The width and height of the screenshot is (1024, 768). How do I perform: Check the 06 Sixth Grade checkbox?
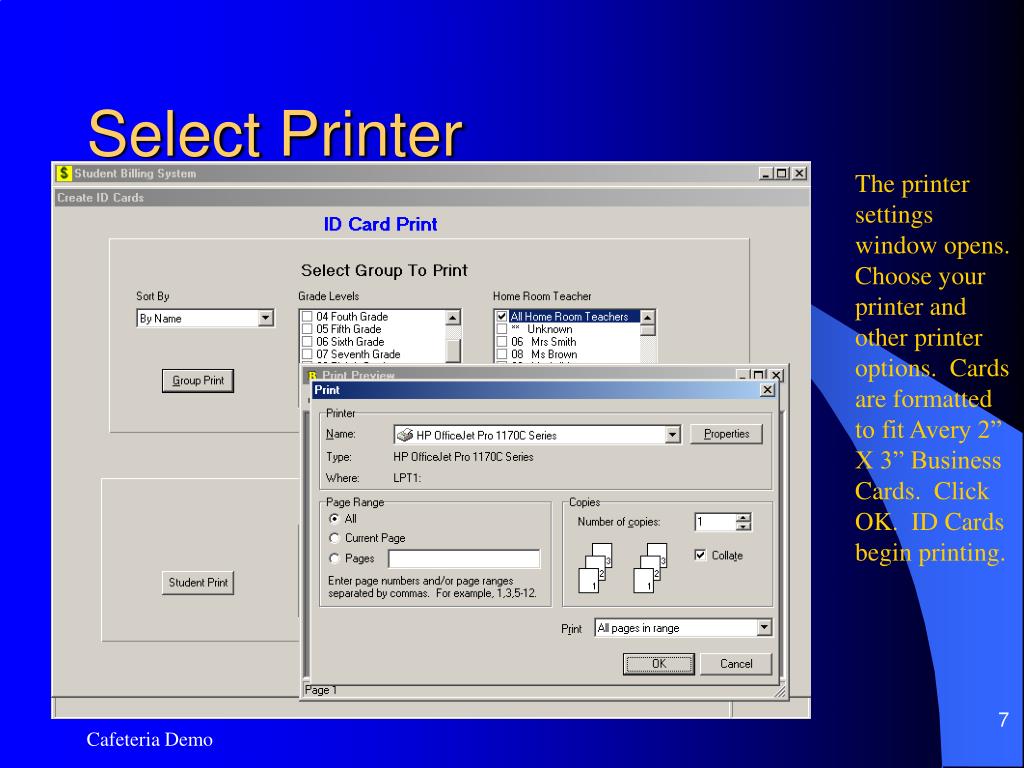(307, 342)
